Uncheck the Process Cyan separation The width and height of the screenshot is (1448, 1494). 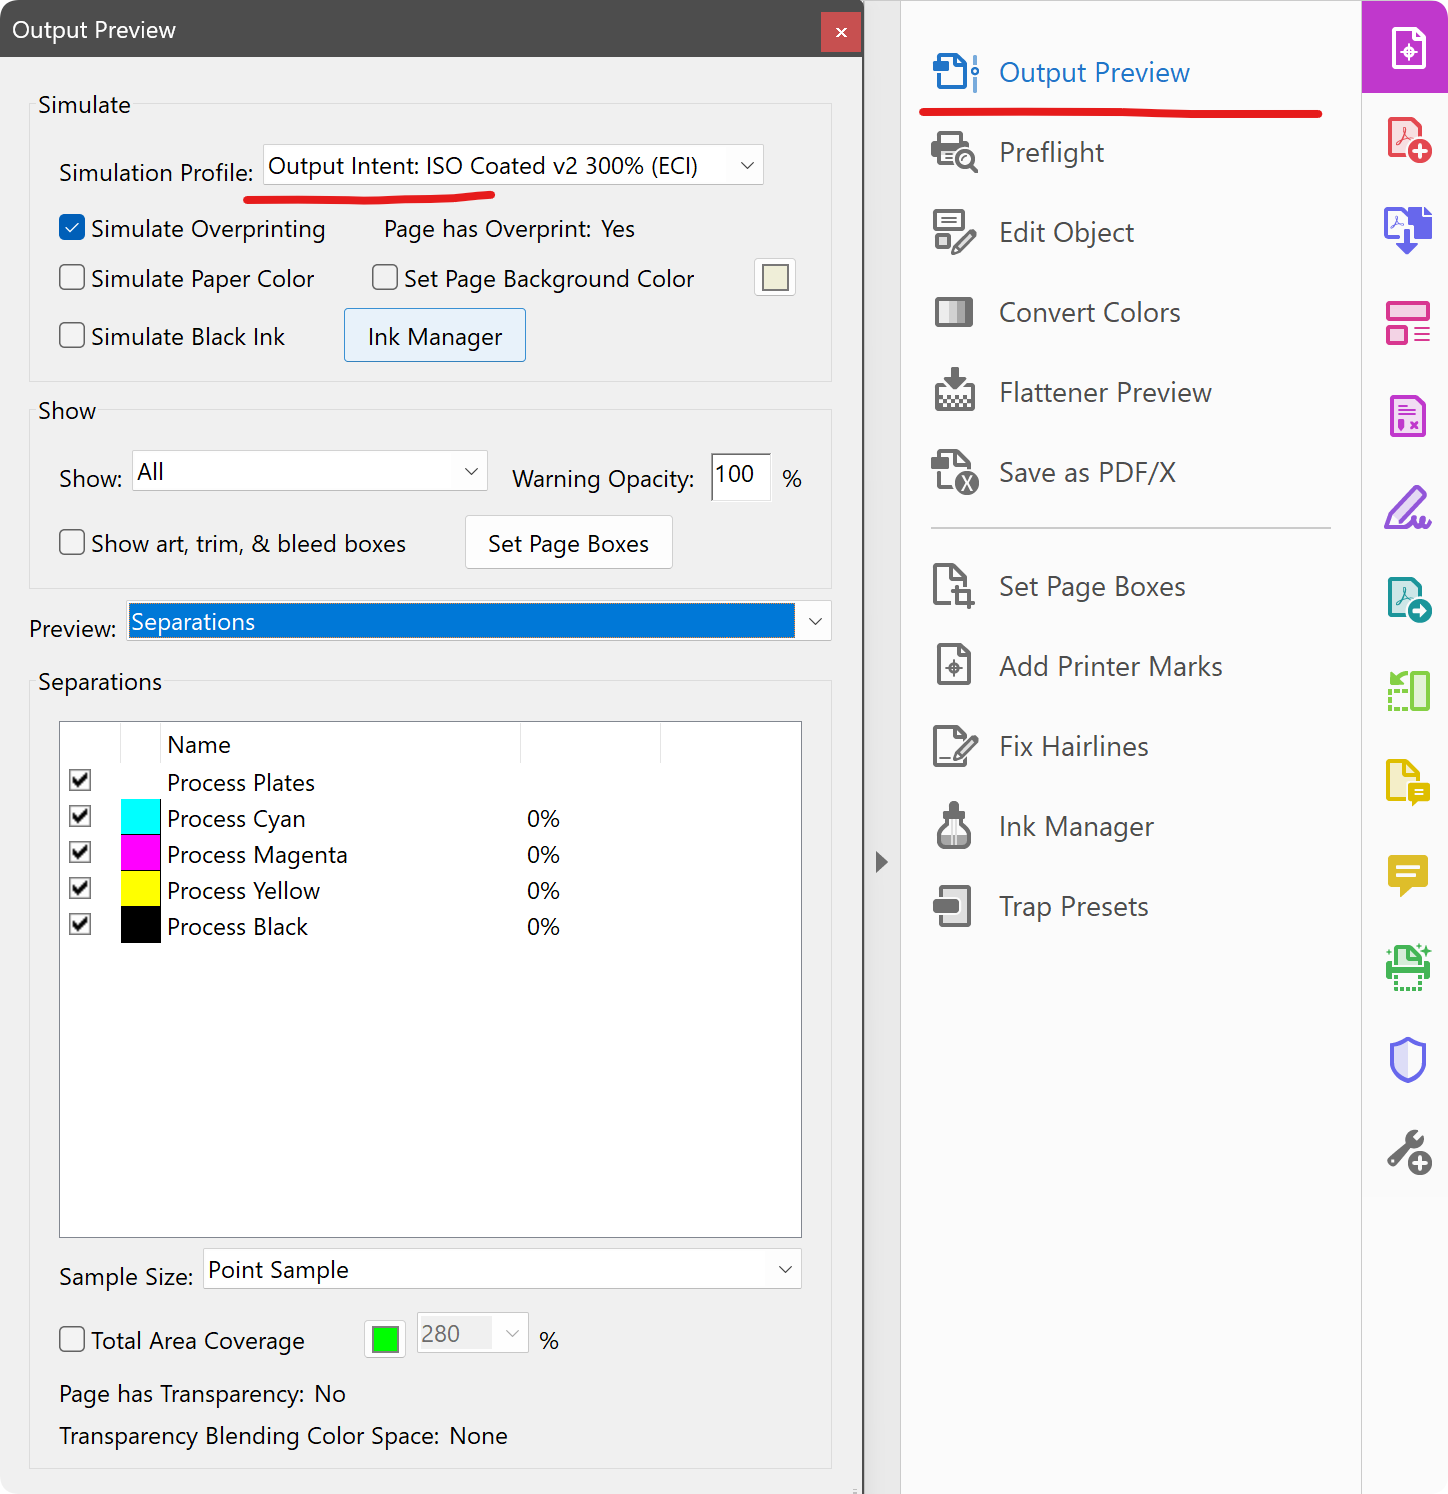80,816
